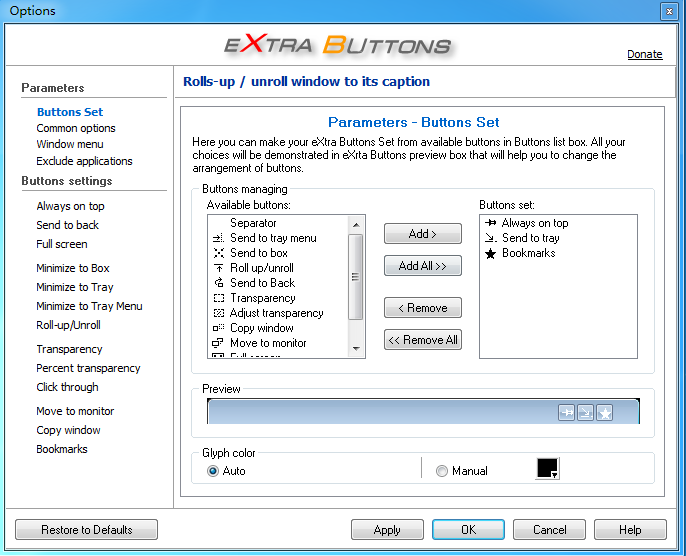Select the Auto glyph color radio button
This screenshot has height=556, width=686.
pyautogui.click(x=213, y=471)
